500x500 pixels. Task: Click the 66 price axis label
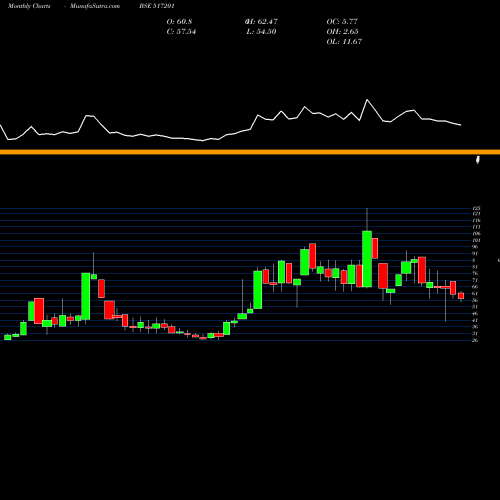[475, 287]
